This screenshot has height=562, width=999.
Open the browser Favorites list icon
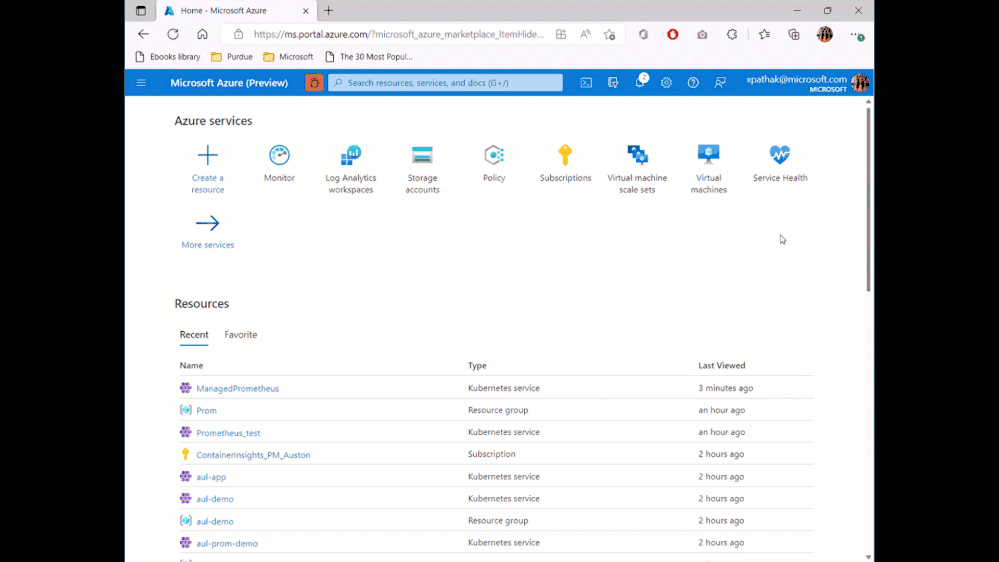765,34
